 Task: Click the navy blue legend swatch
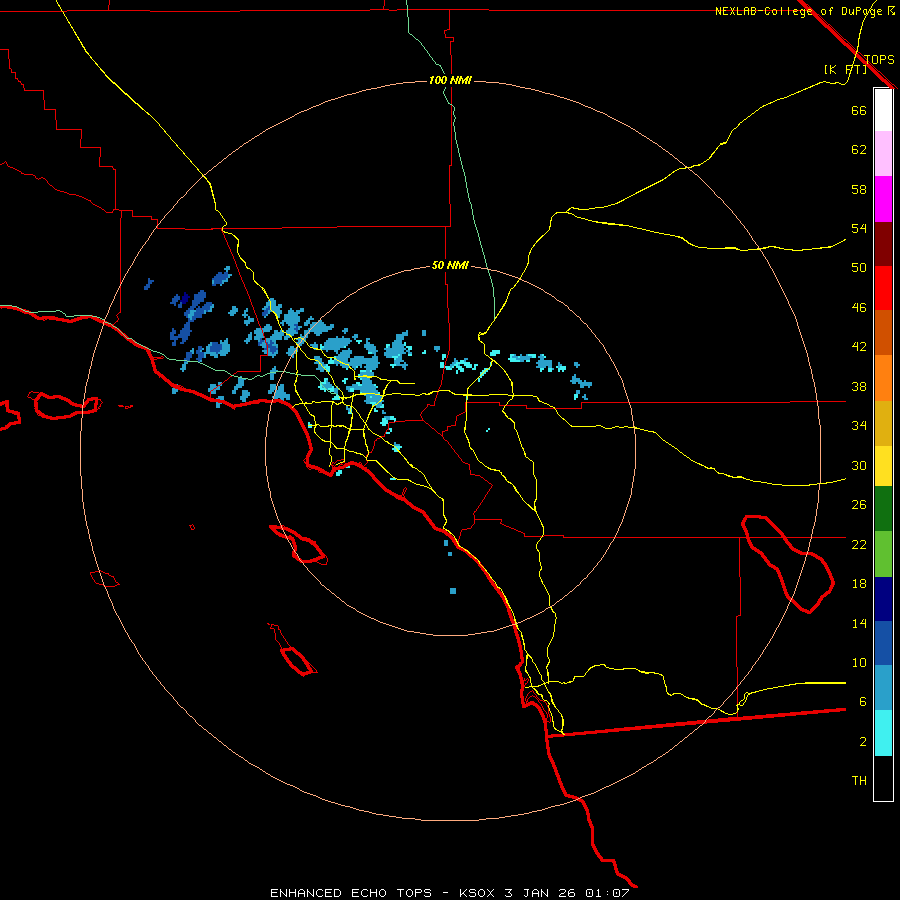tap(883, 599)
